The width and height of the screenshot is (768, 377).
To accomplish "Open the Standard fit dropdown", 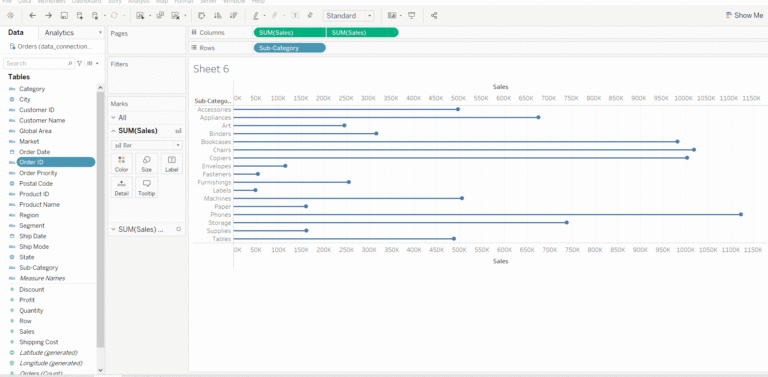I will pyautogui.click(x=349, y=16).
